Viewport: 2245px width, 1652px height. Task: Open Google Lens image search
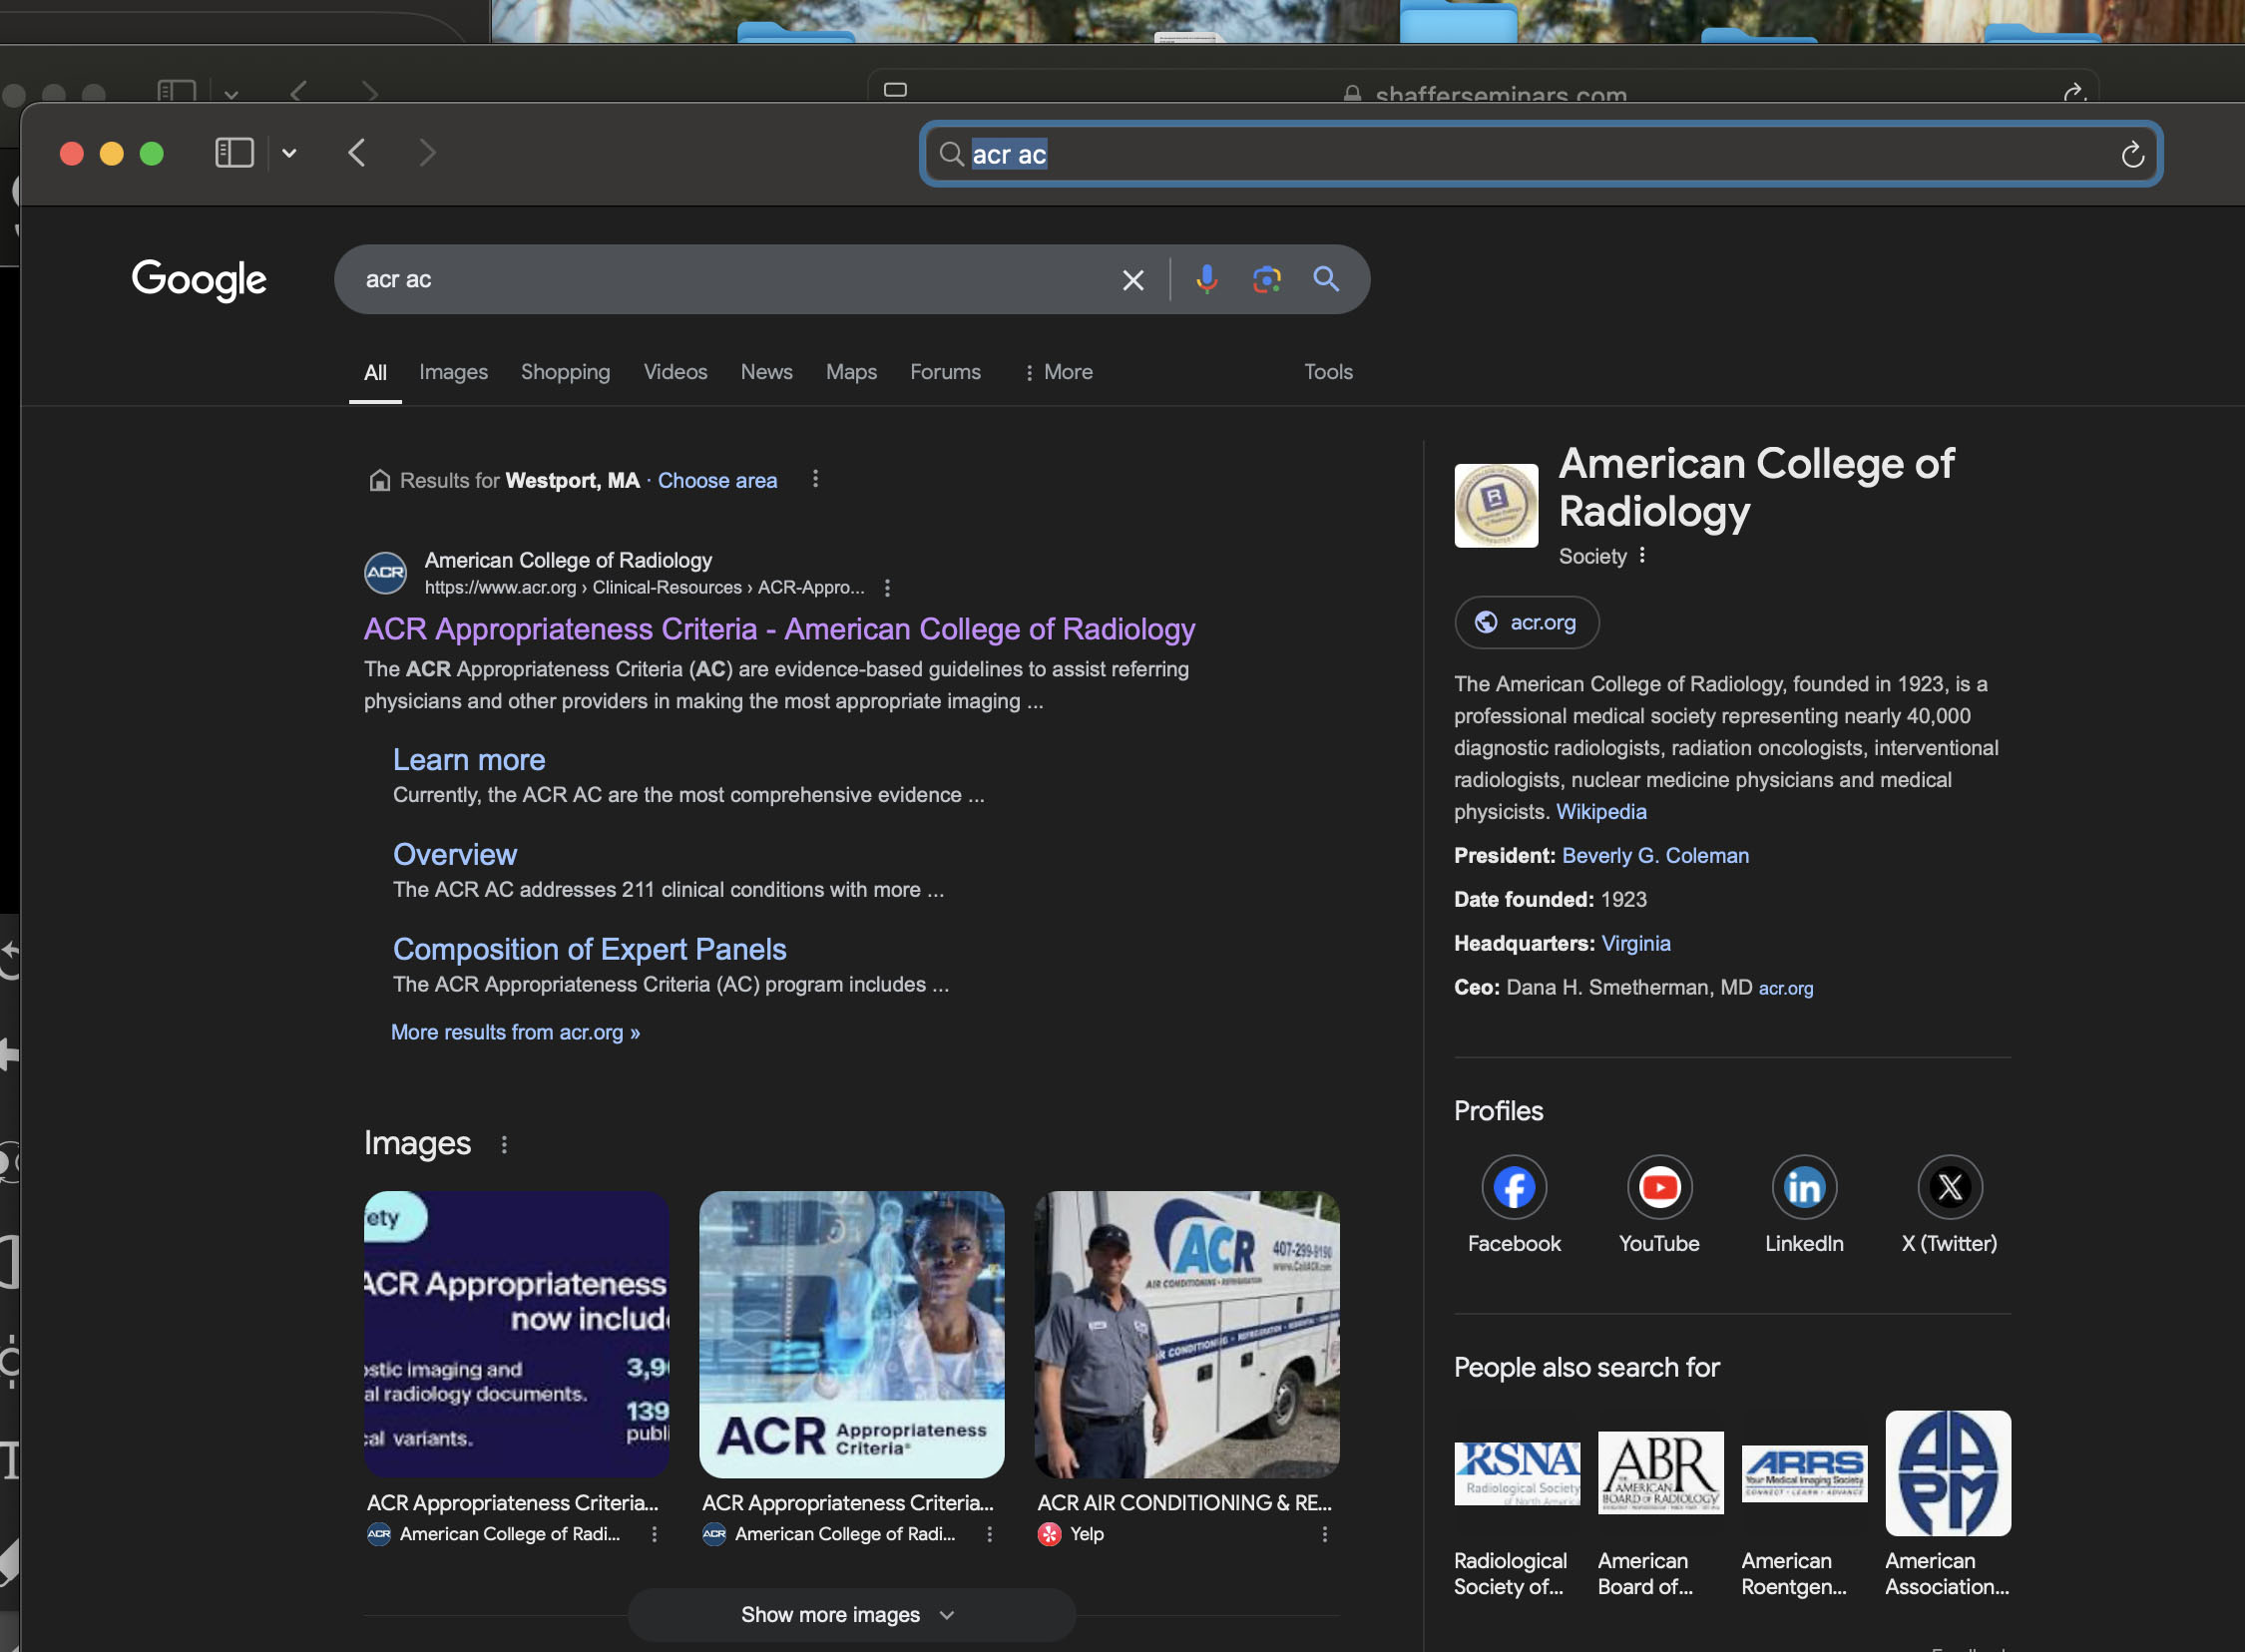[x=1266, y=279]
